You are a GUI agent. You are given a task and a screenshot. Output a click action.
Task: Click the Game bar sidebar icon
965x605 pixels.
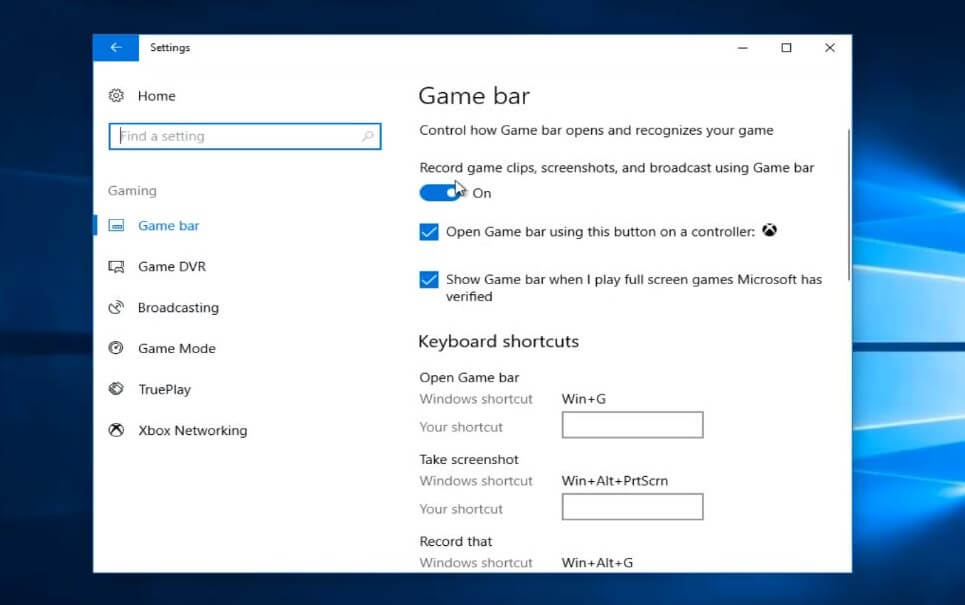point(116,226)
